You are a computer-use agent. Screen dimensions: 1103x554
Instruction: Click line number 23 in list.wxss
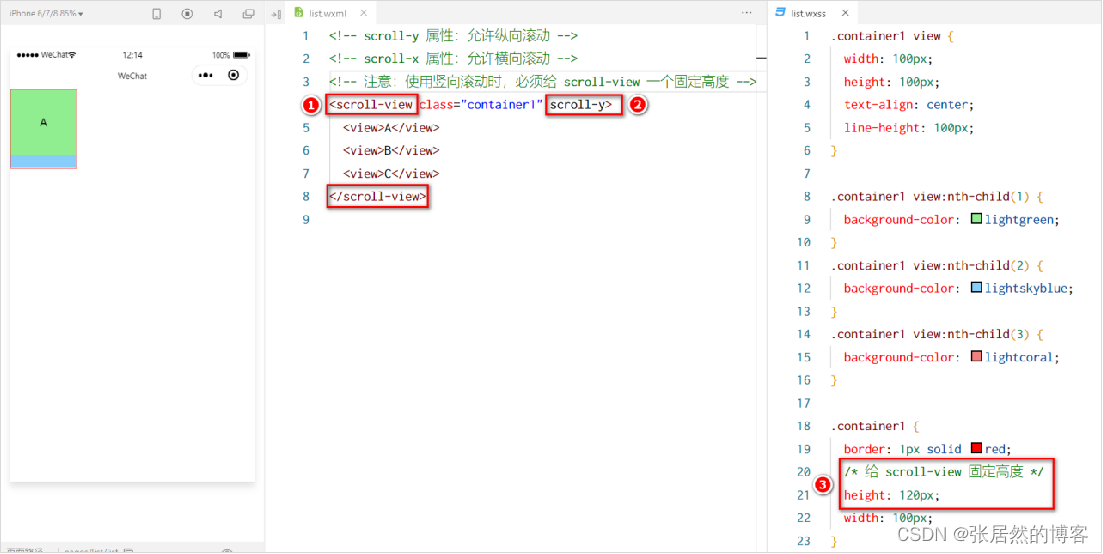805,541
